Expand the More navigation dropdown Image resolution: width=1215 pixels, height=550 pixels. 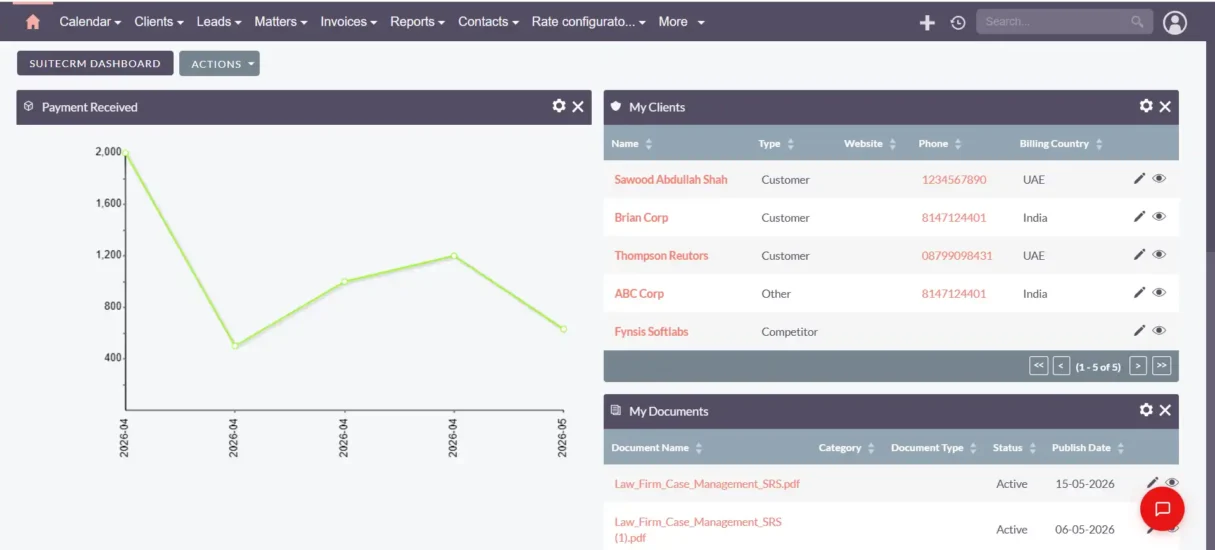681,21
